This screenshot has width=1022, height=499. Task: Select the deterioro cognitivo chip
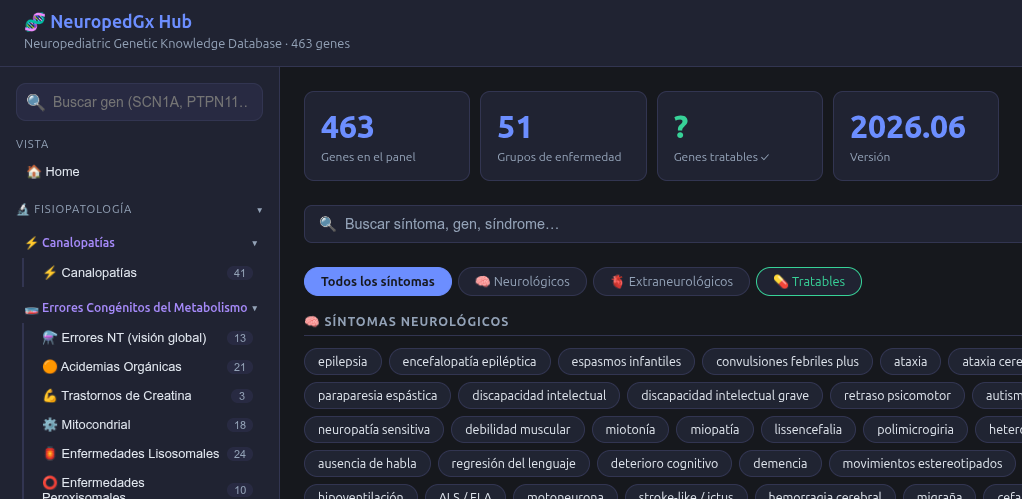point(664,464)
